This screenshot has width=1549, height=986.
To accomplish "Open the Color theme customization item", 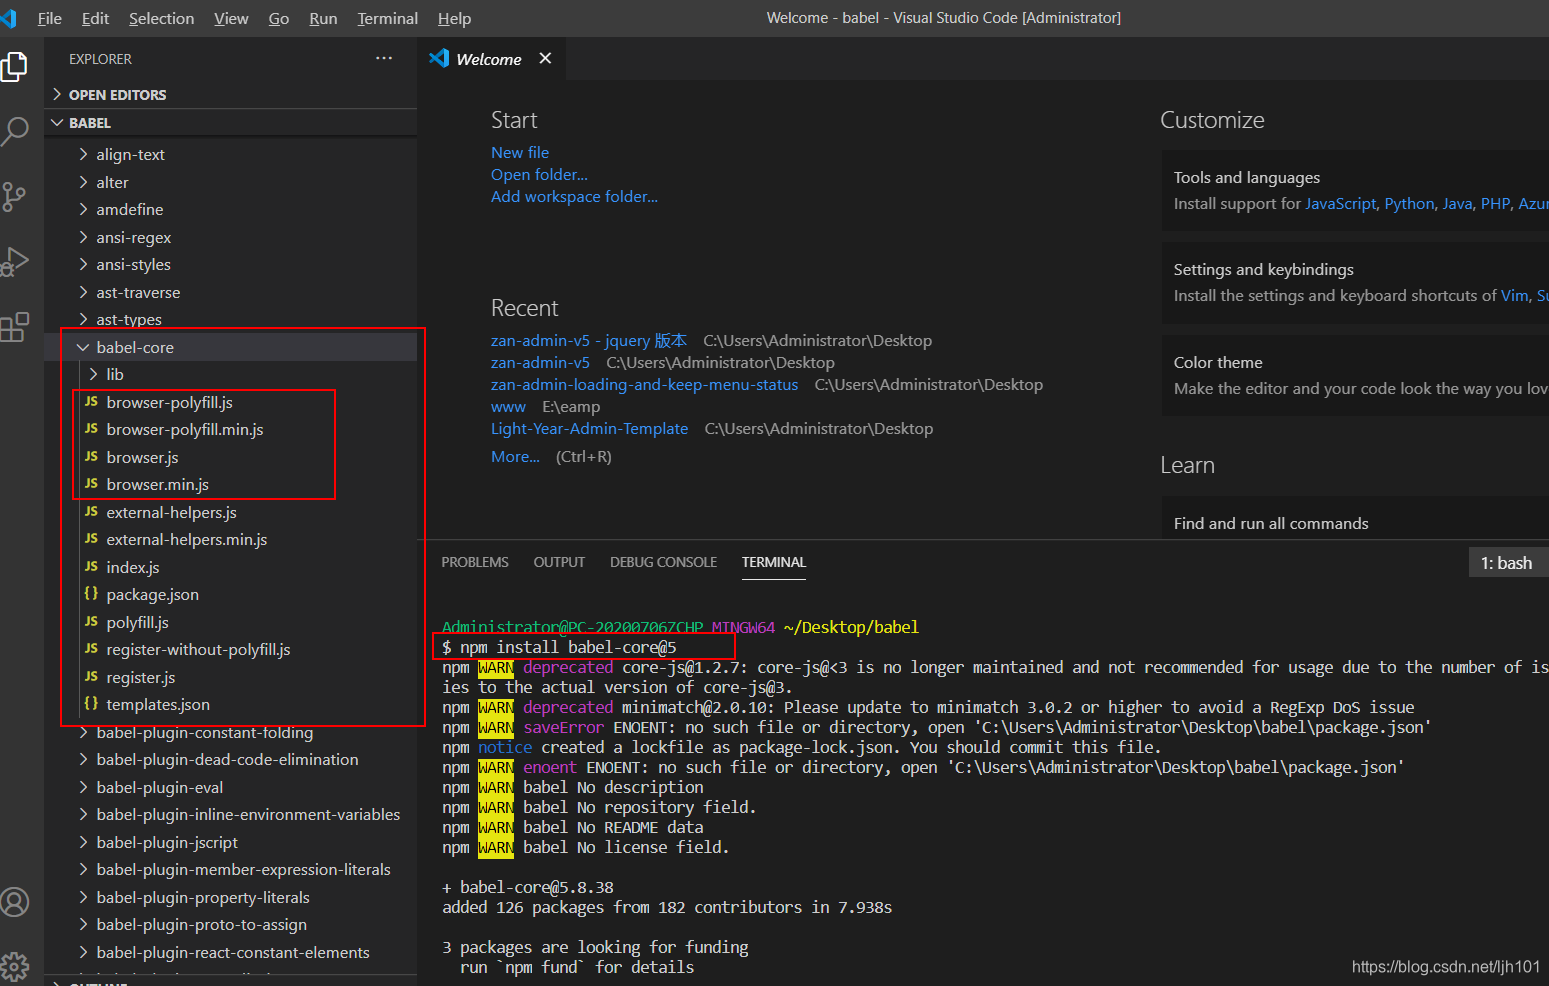I will pyautogui.click(x=1355, y=375).
